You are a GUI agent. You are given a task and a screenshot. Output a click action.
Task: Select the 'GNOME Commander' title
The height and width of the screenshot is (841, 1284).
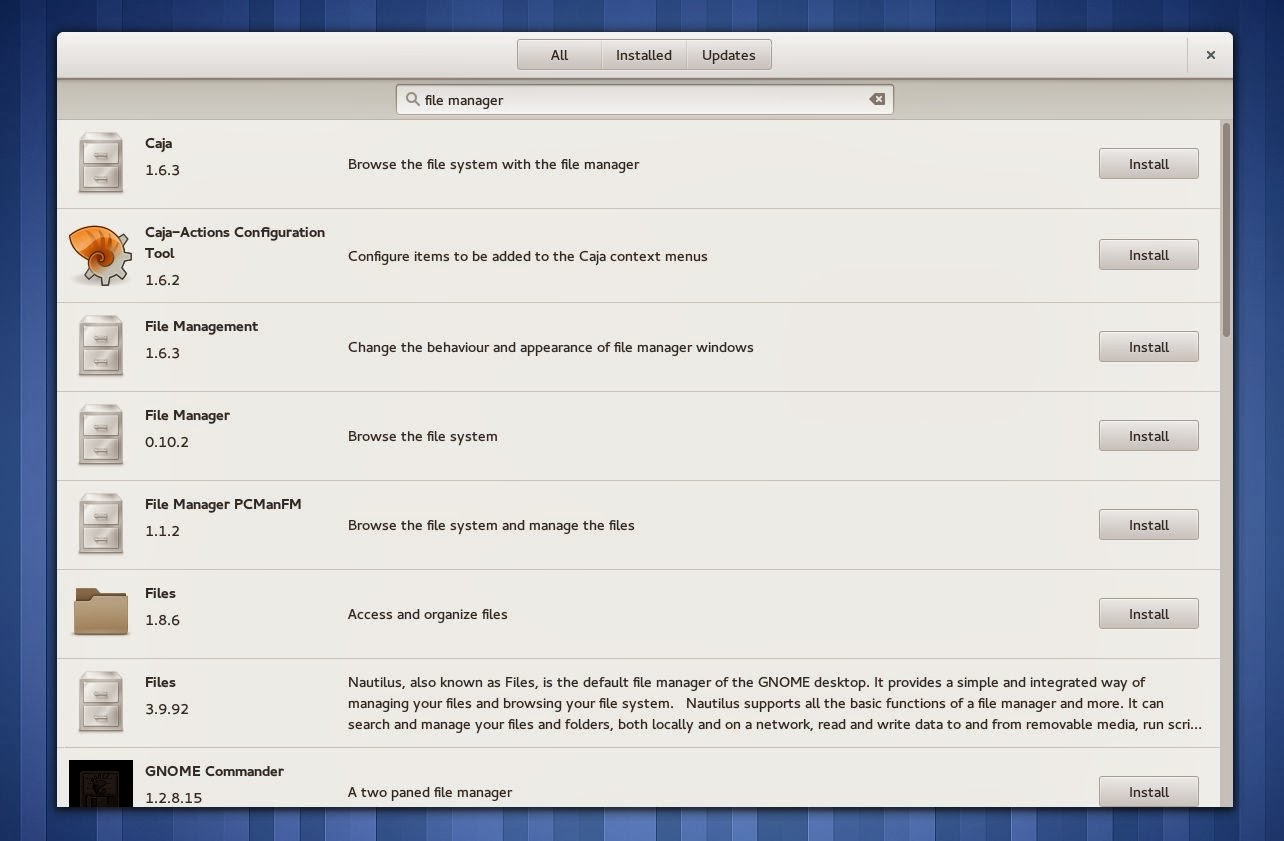tap(214, 771)
